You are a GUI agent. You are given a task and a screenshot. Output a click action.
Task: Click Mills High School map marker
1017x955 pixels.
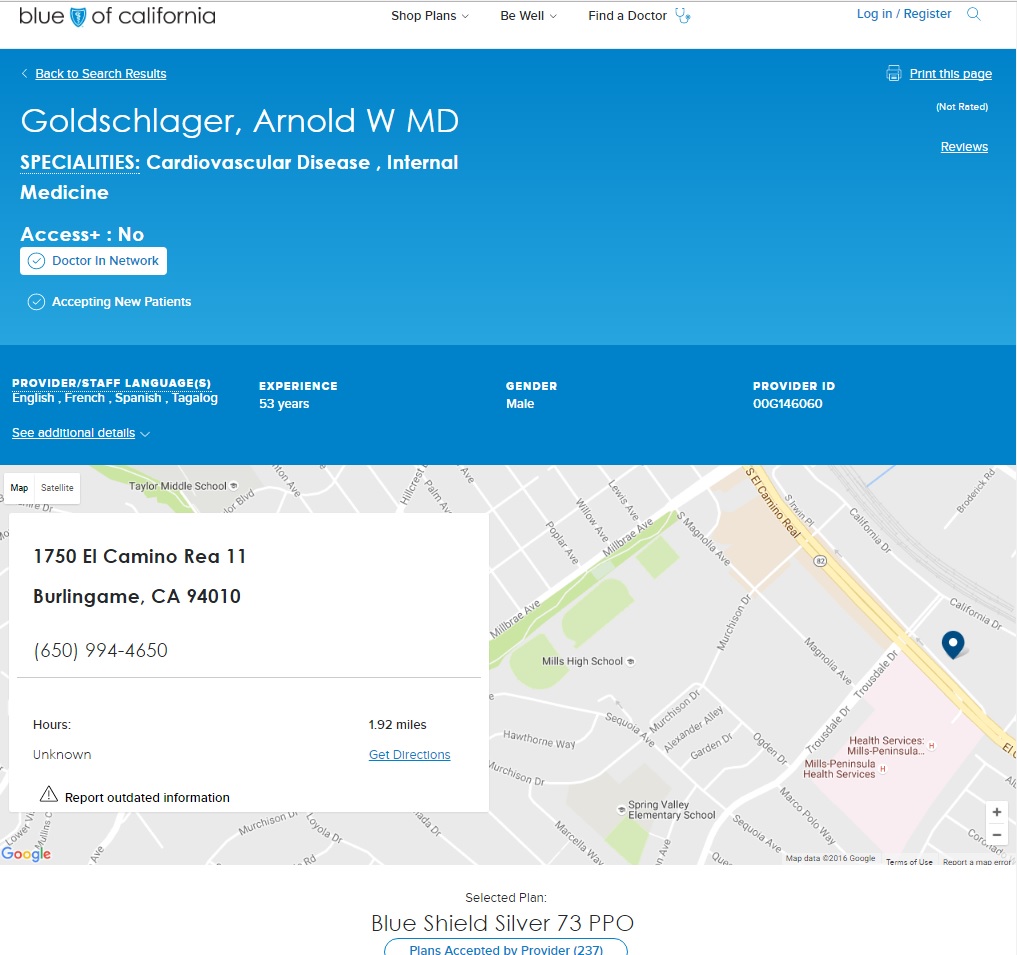pos(630,662)
